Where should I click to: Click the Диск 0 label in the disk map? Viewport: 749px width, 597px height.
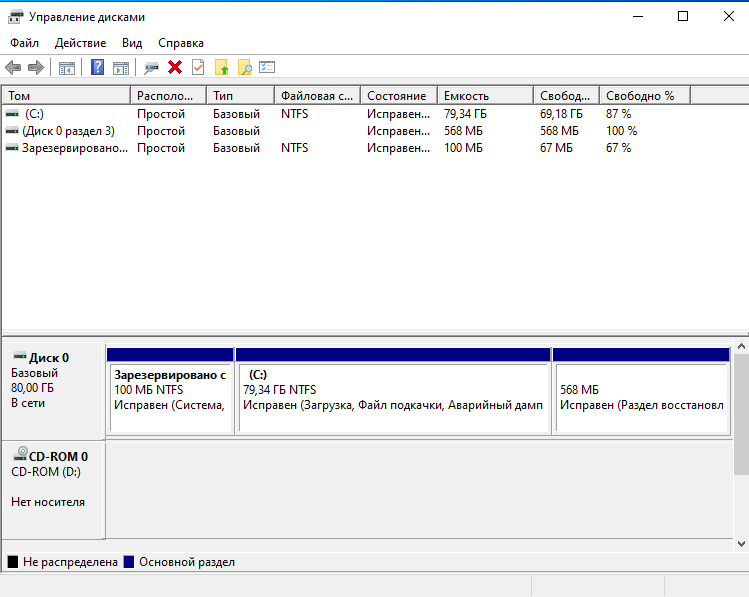click(49, 358)
